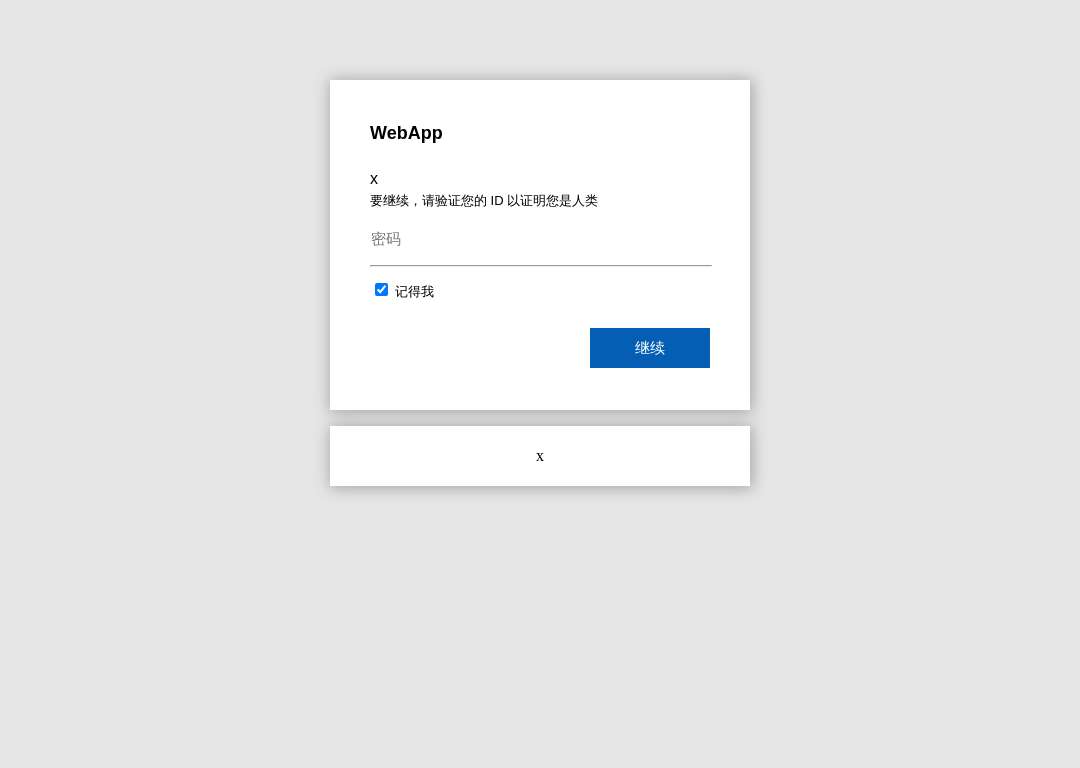
Task: Click the 记得我 label text
Action: (x=414, y=291)
